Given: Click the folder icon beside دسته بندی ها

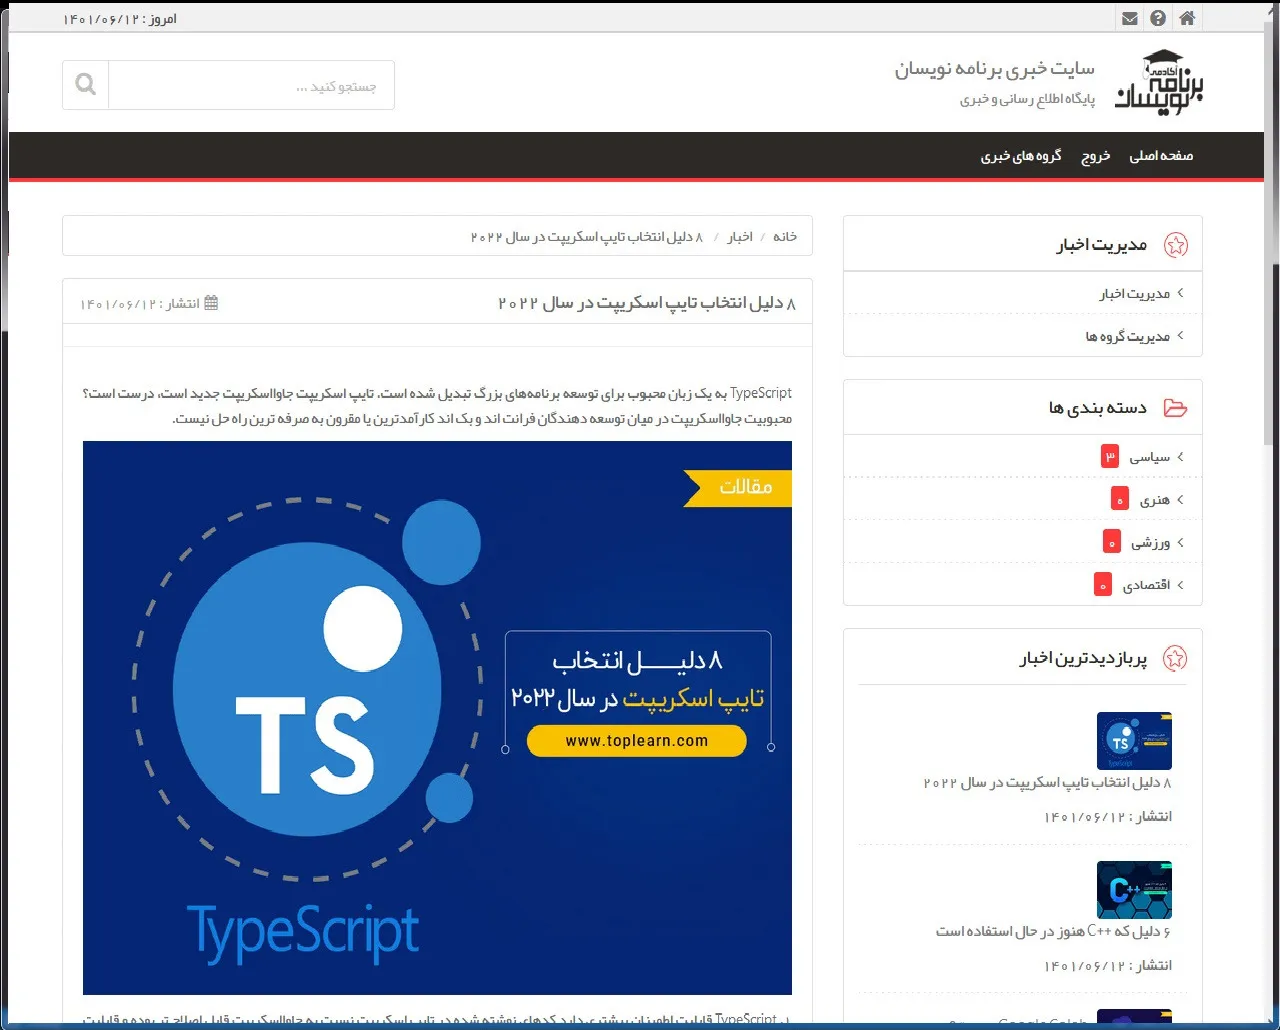Looking at the screenshot, I should point(1175,408).
